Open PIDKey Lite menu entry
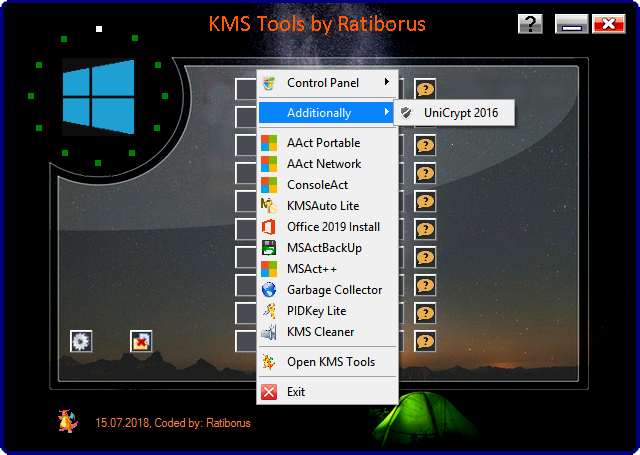 (x=316, y=311)
